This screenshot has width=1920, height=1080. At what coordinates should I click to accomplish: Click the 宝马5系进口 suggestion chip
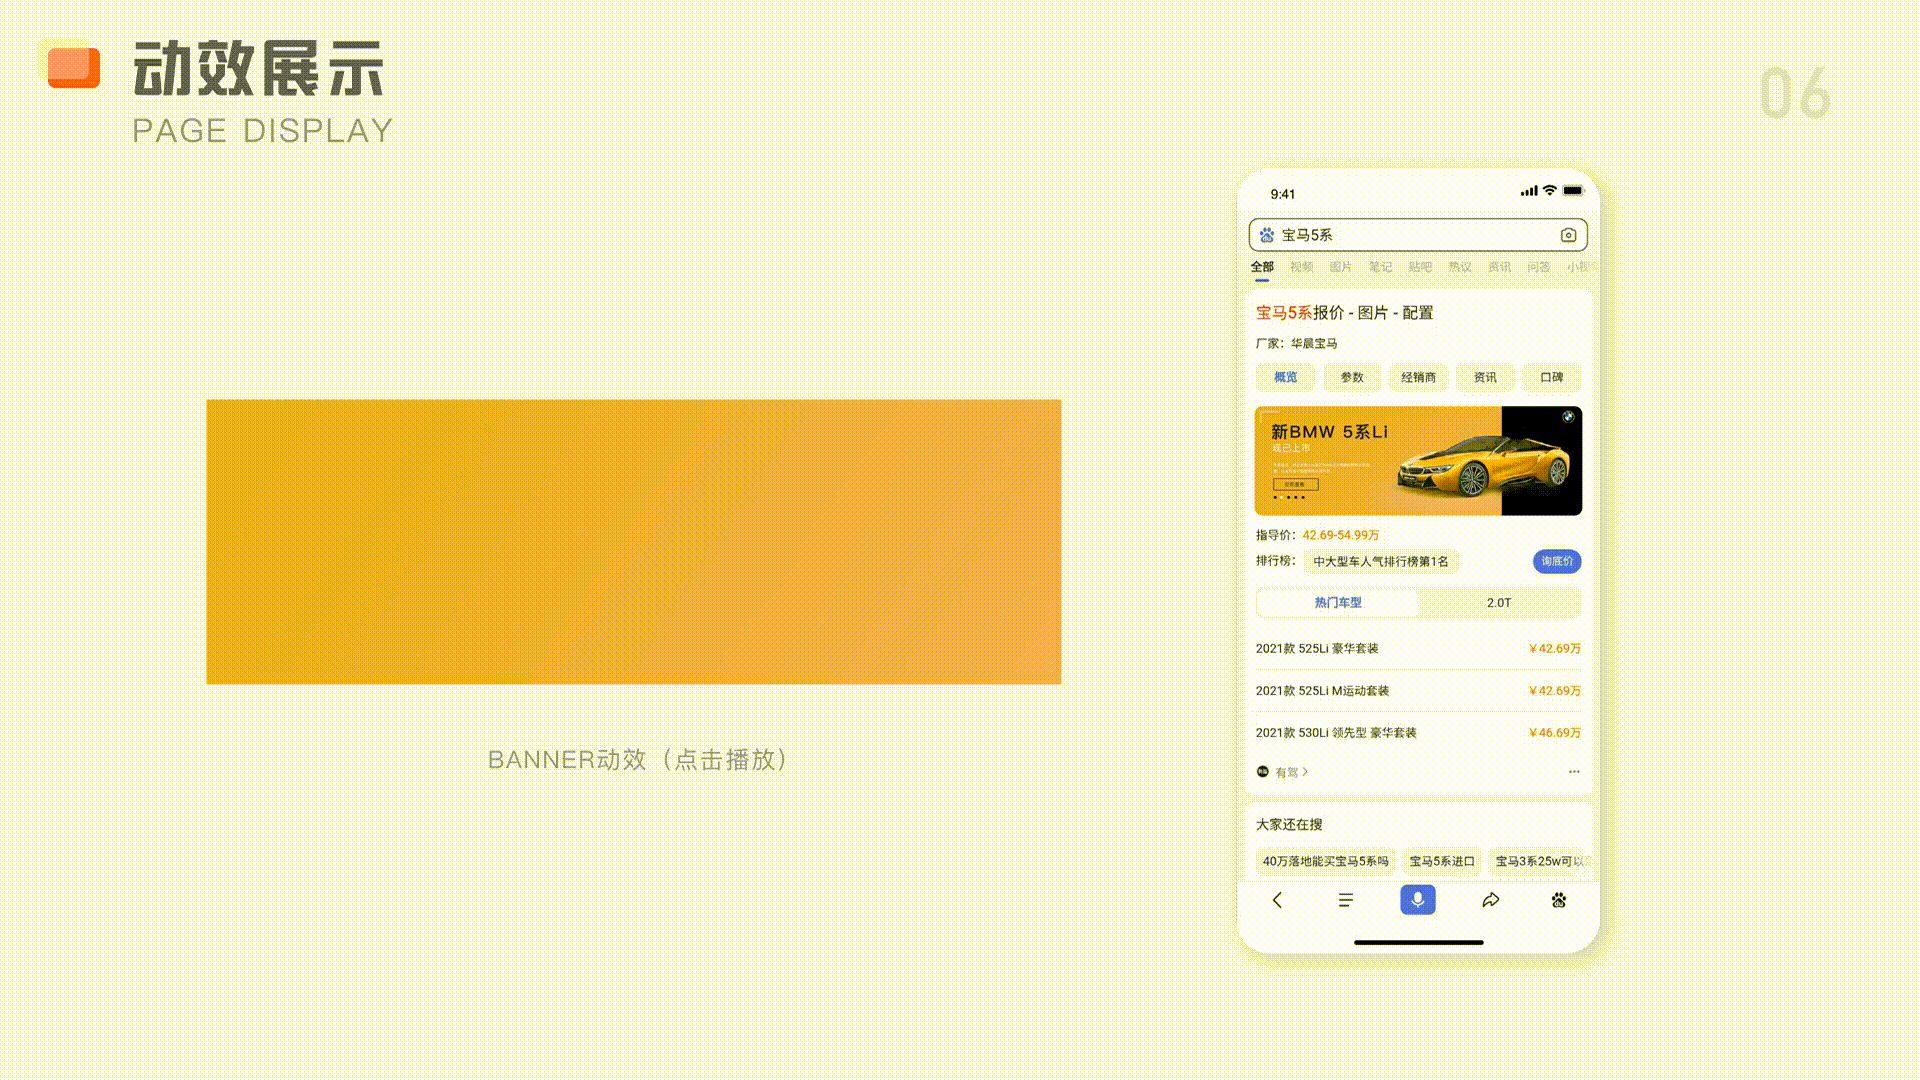[1442, 861]
